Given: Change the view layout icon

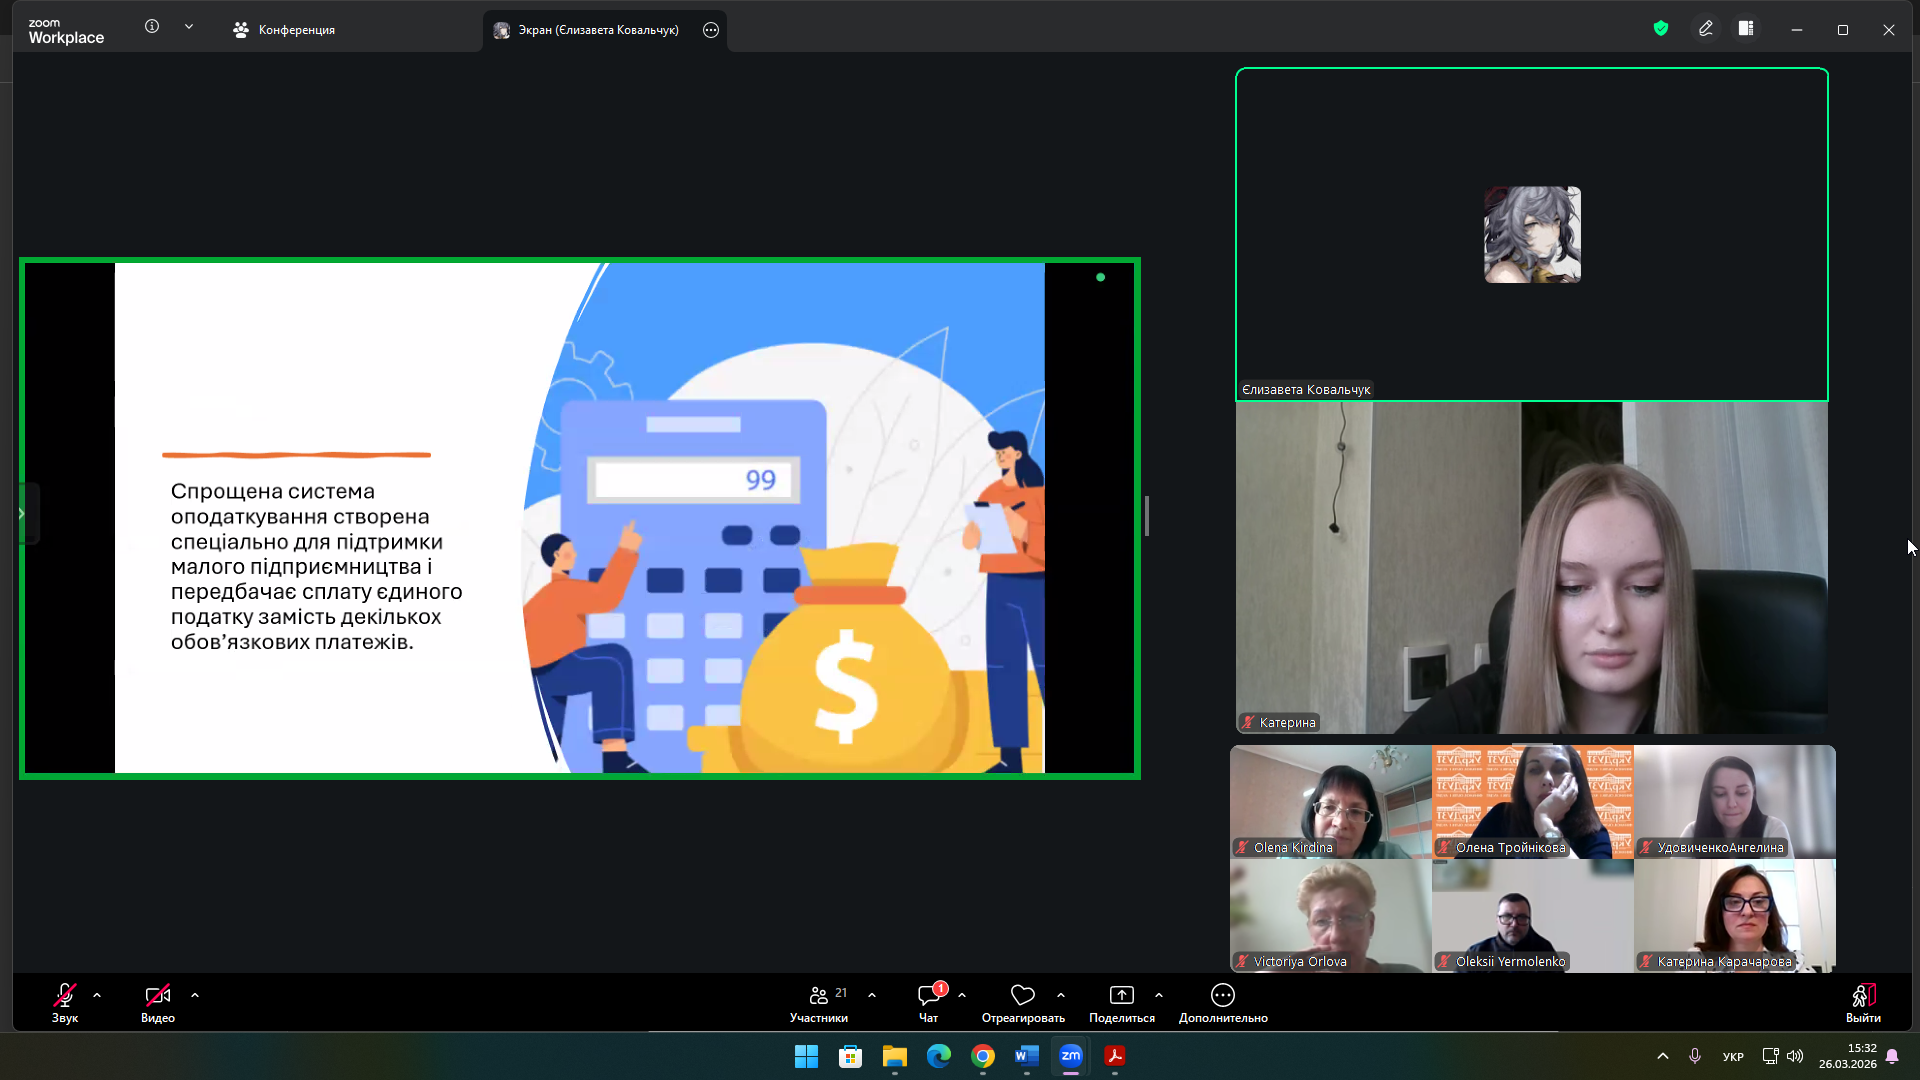Looking at the screenshot, I should pos(1746,29).
